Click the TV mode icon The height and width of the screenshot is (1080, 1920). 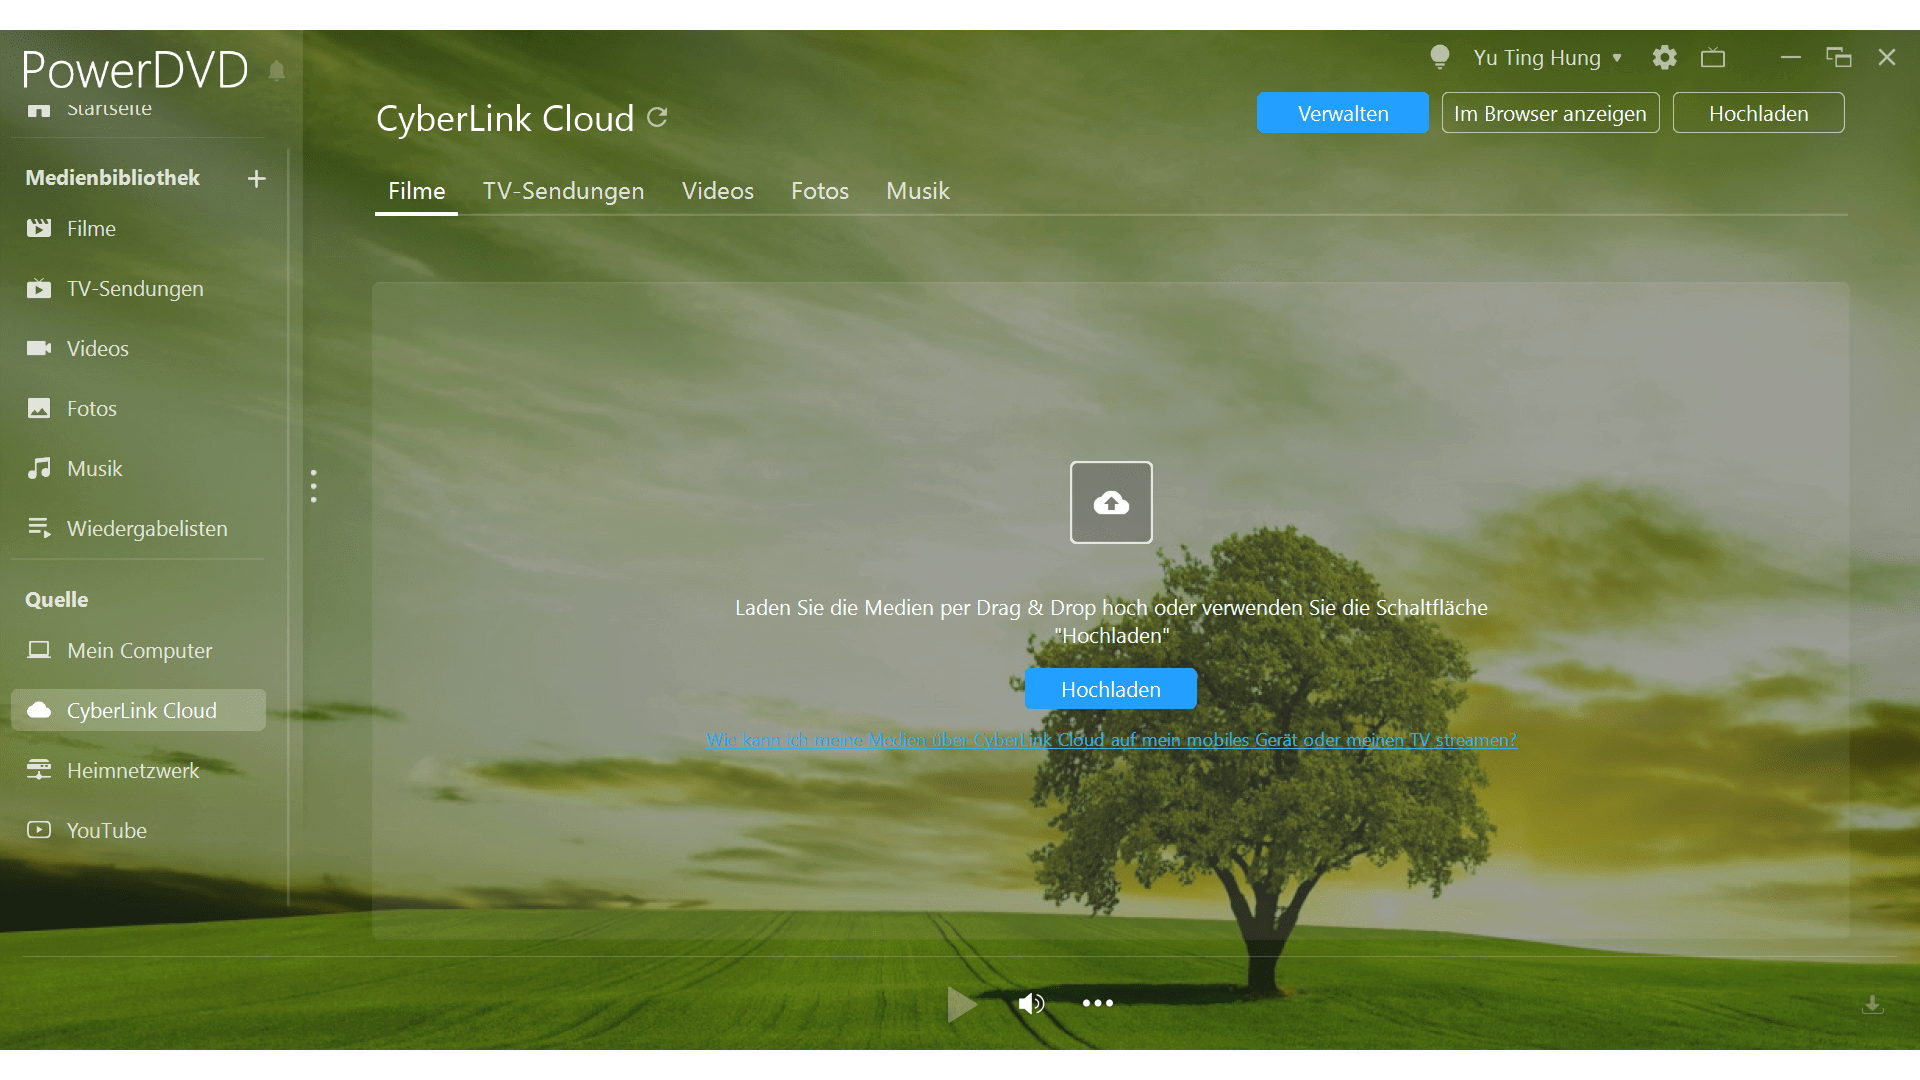(1713, 57)
